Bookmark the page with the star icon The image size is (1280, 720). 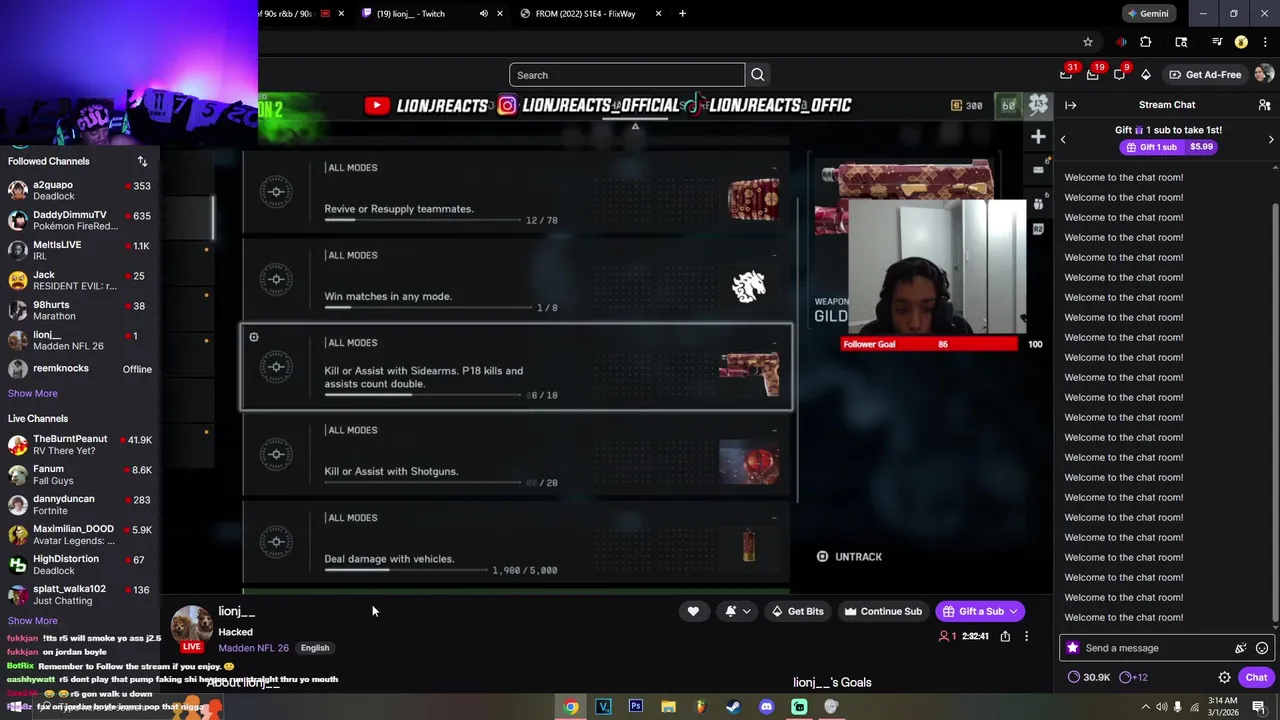pyautogui.click(x=1088, y=42)
